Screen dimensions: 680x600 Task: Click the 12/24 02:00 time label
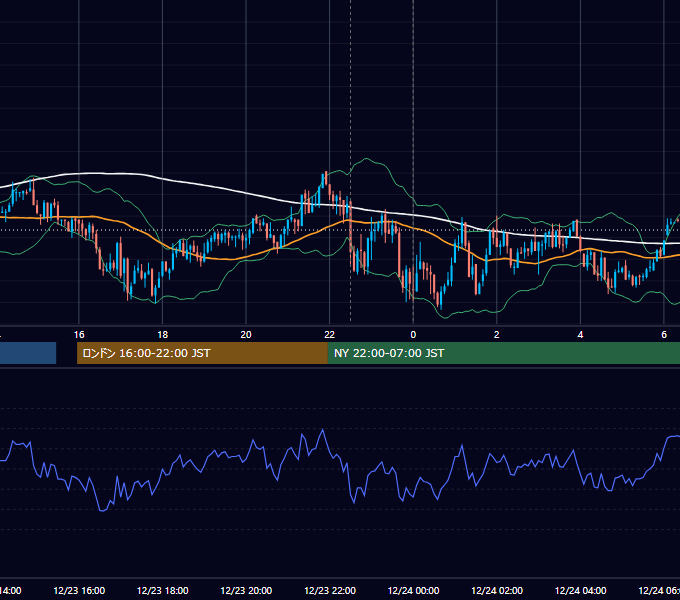[x=497, y=590]
